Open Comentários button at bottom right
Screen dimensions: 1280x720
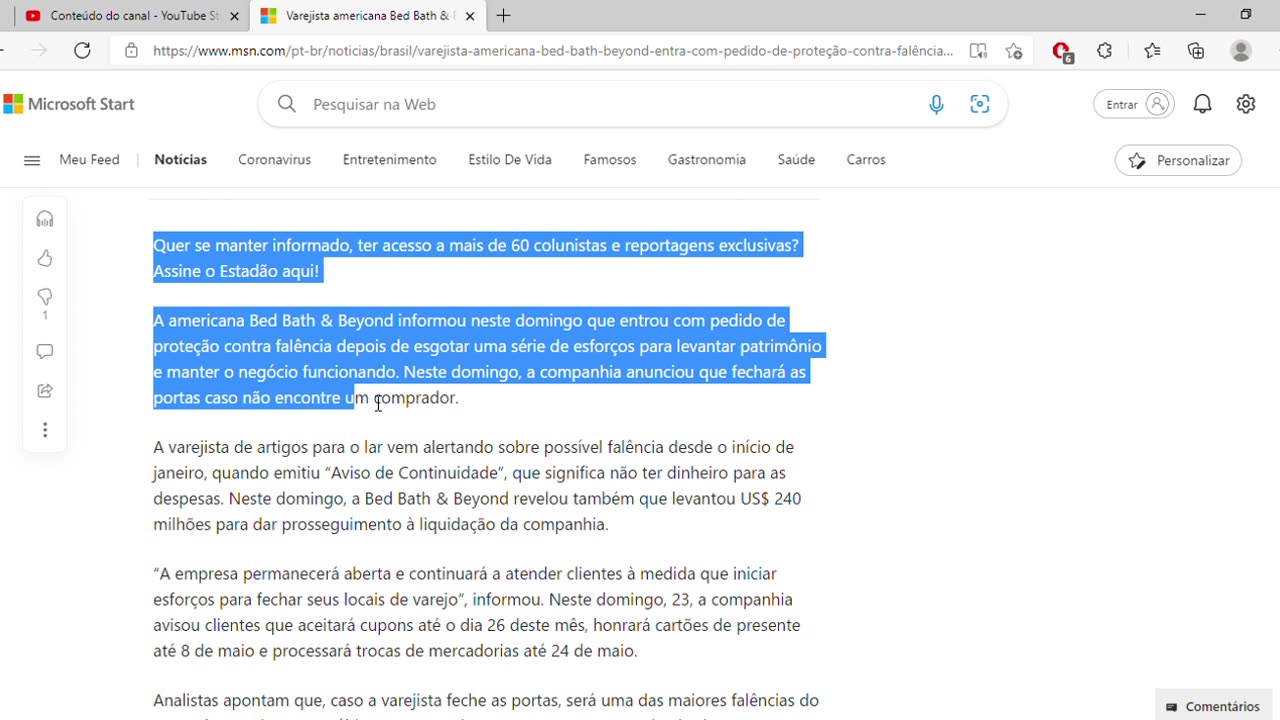coord(1213,706)
